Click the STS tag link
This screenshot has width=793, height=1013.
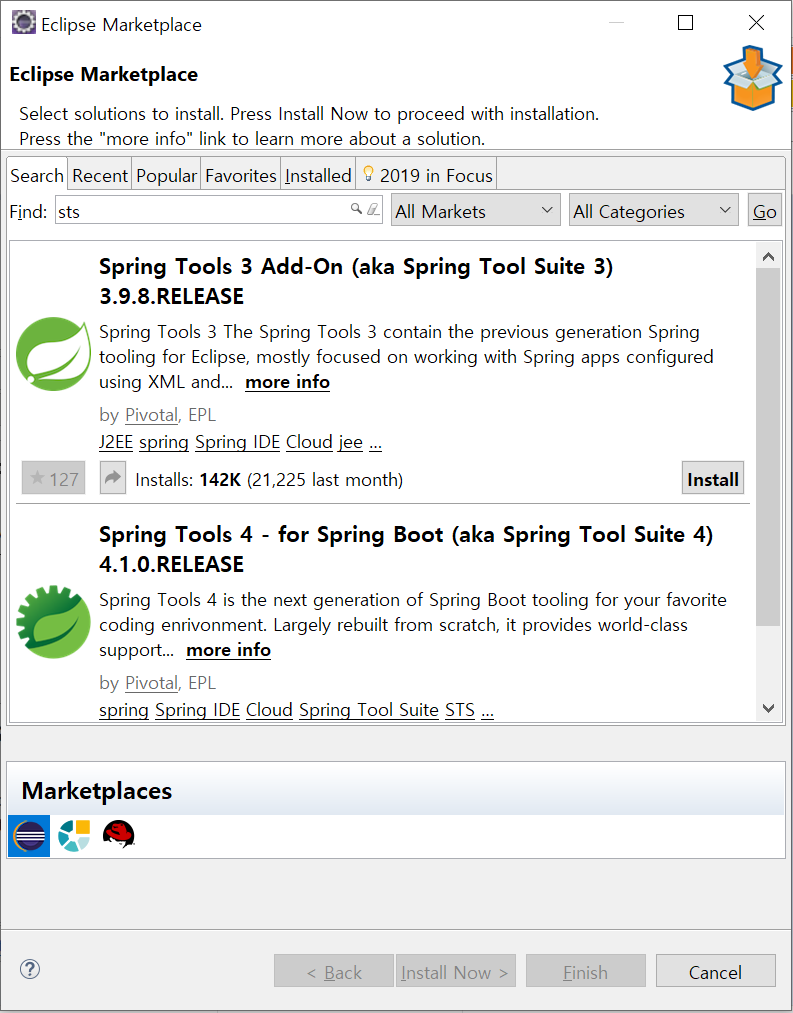coord(460,710)
